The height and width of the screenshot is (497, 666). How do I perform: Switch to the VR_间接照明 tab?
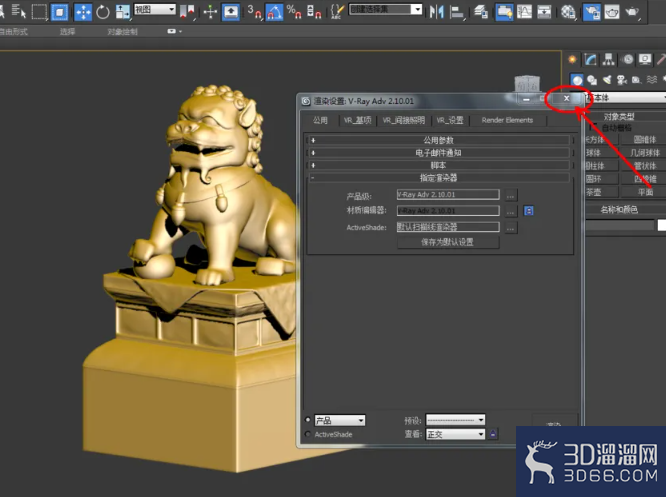pos(404,120)
